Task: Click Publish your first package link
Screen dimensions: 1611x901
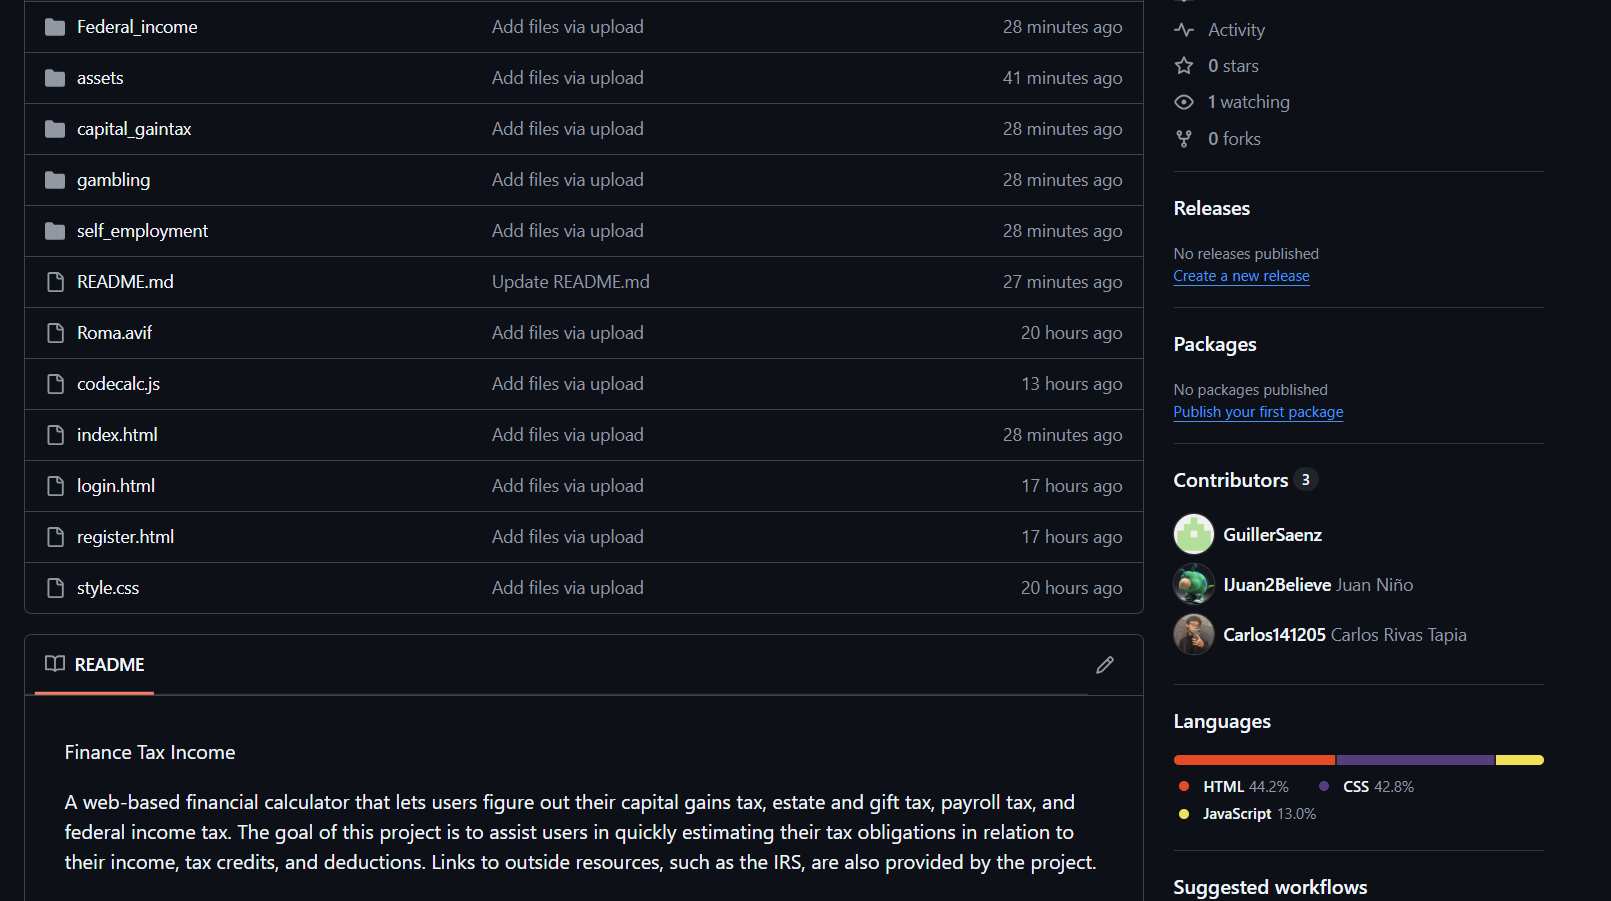Action: click(1258, 412)
